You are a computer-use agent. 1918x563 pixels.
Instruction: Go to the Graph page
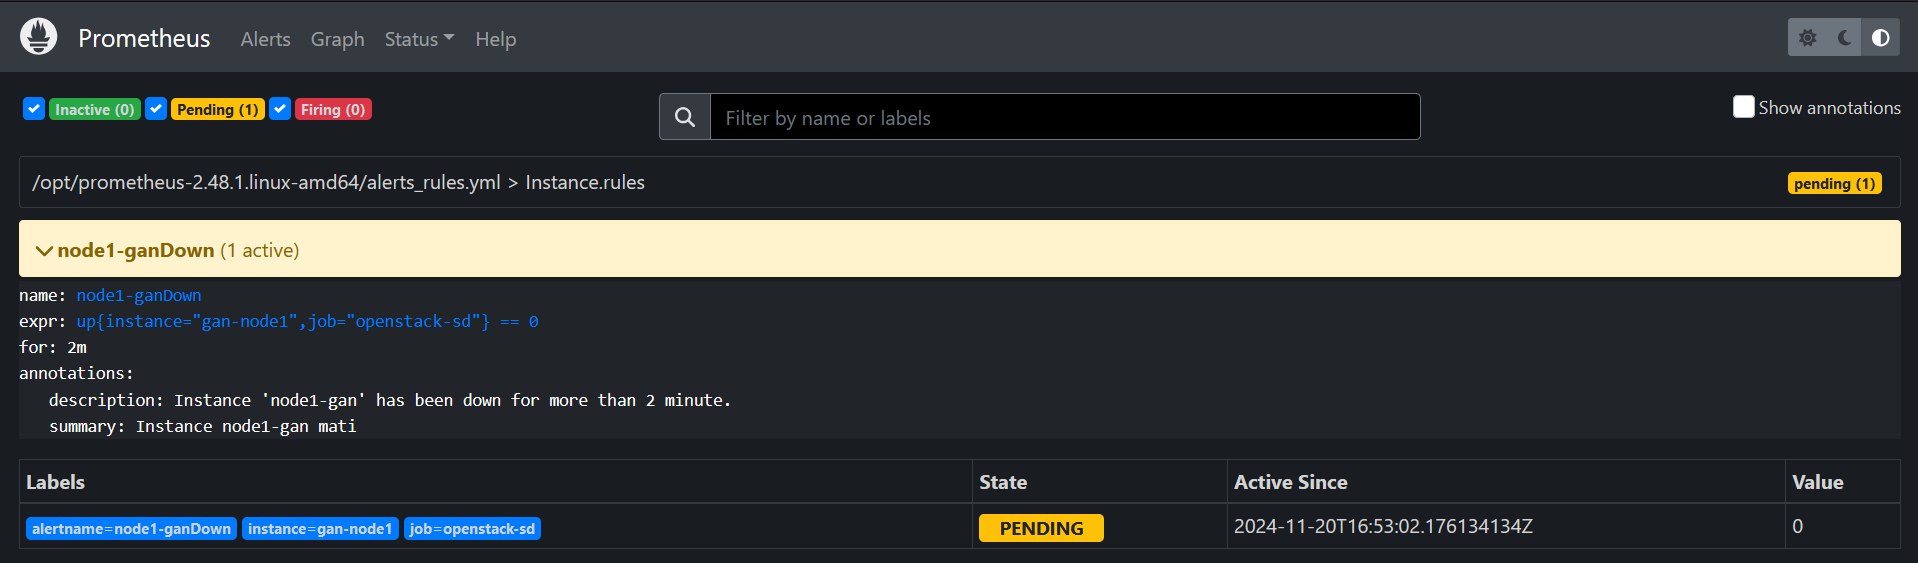(x=337, y=39)
